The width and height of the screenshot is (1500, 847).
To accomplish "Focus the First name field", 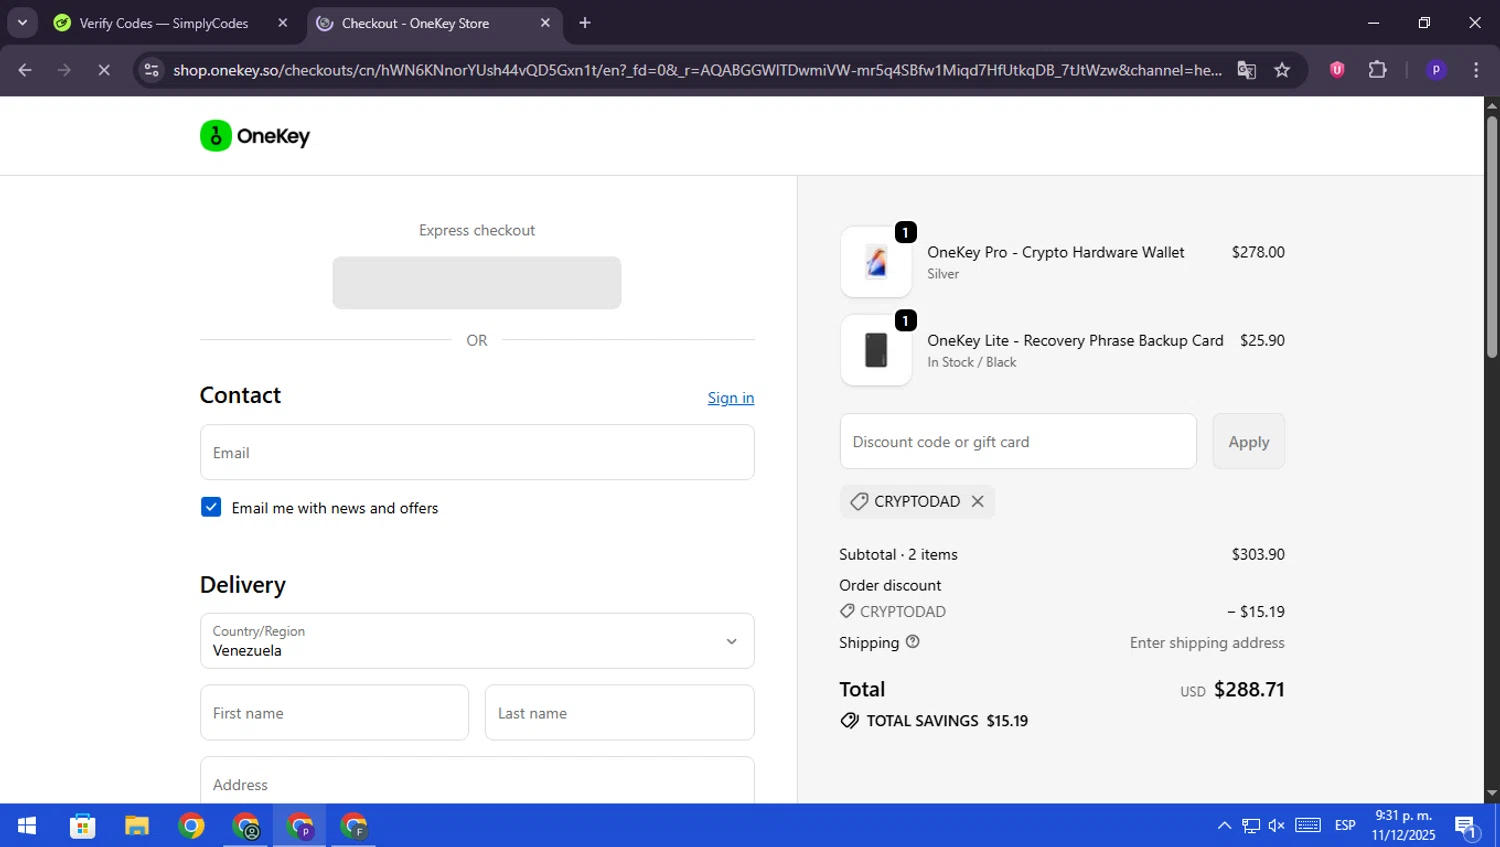I will (x=334, y=713).
